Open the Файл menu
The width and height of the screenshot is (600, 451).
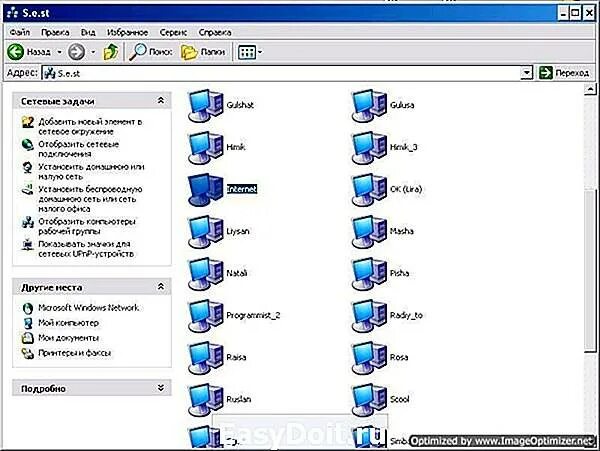[x=20, y=32]
